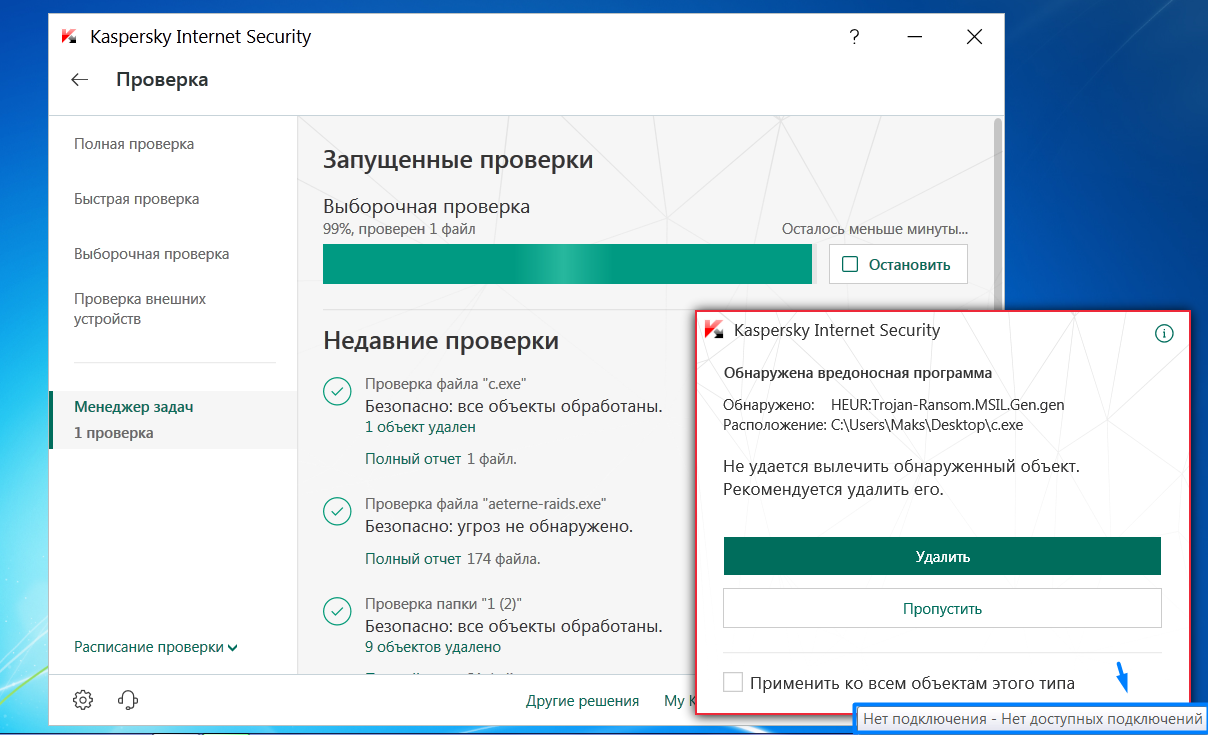Click the checkmark for folder "1 (2)" scan

pyautogui.click(x=338, y=610)
